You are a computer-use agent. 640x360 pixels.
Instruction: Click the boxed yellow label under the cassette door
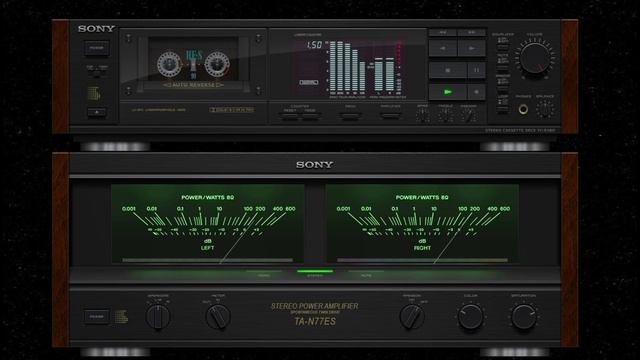tap(232, 110)
